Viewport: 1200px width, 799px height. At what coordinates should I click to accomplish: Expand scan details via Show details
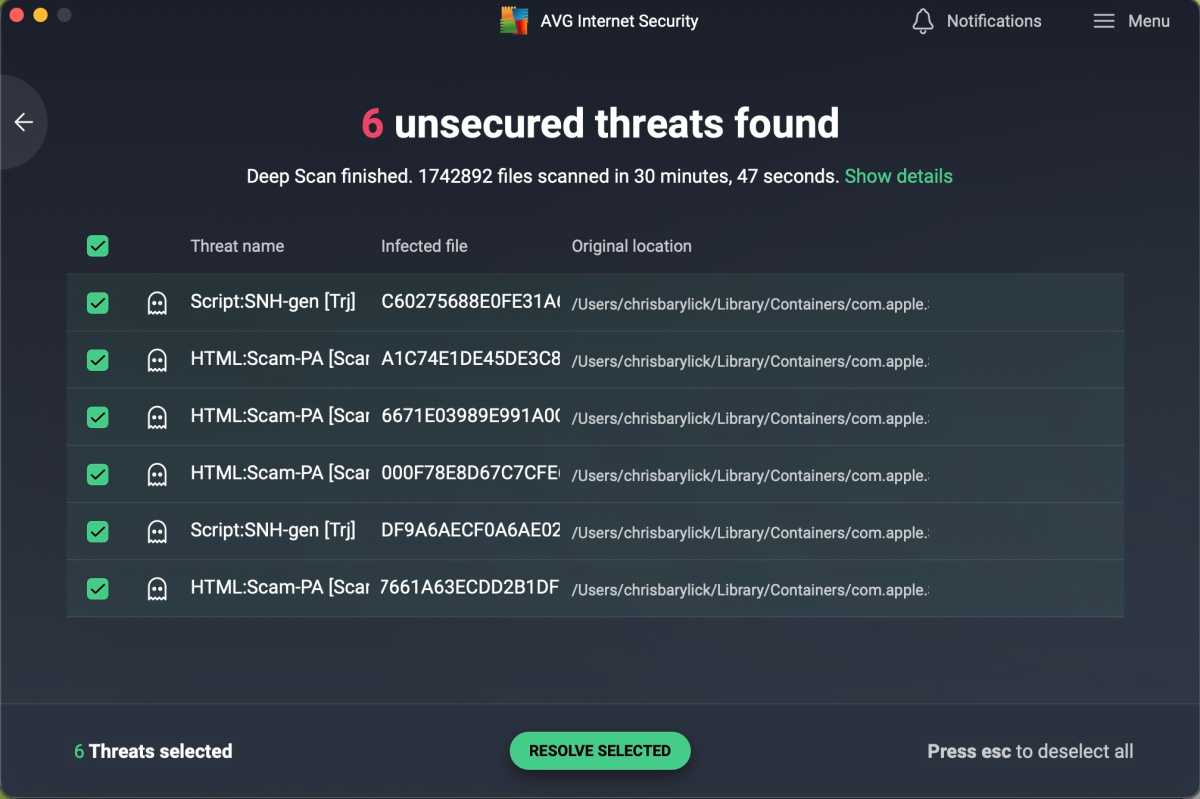coord(898,176)
